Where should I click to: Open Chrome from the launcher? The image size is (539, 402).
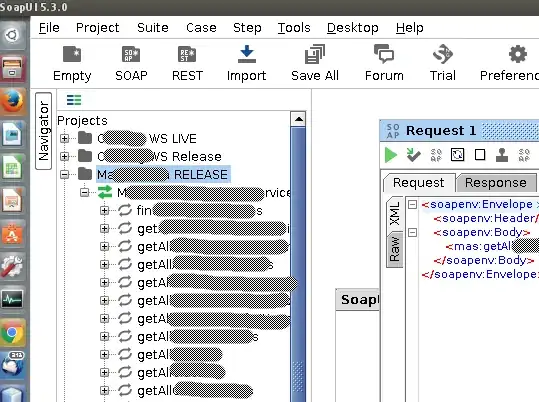pos(12,333)
